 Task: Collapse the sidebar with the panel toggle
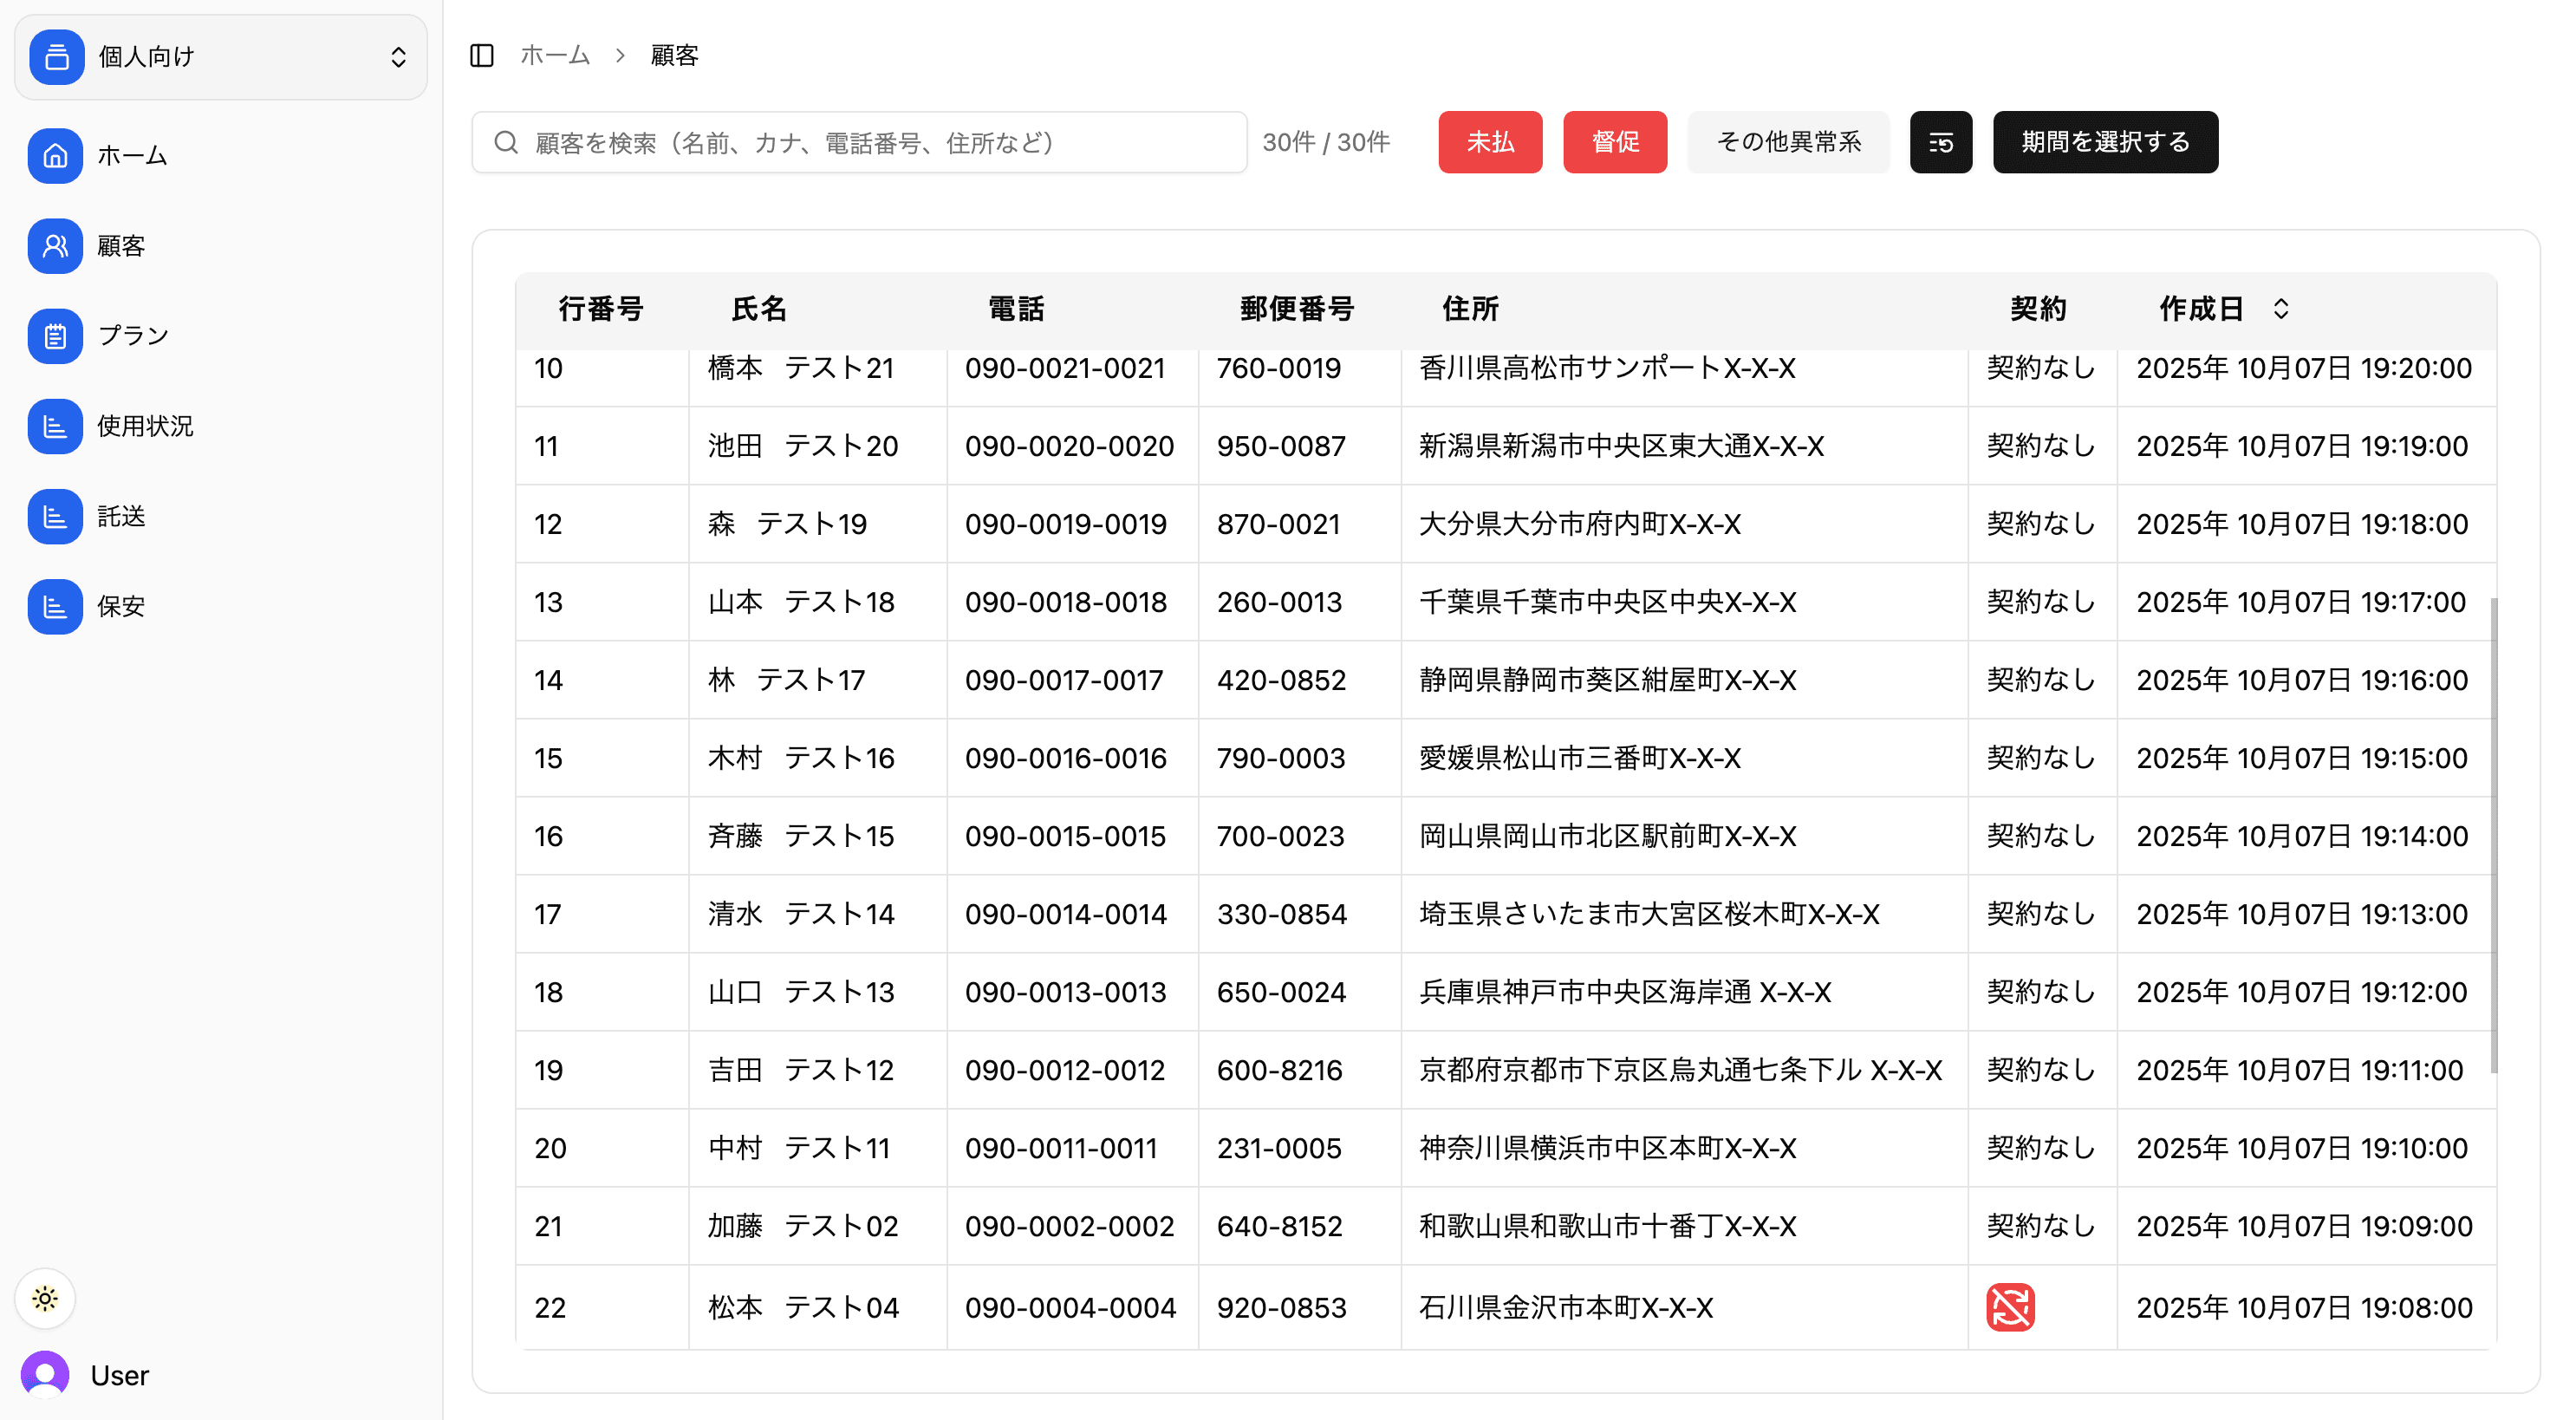(482, 56)
